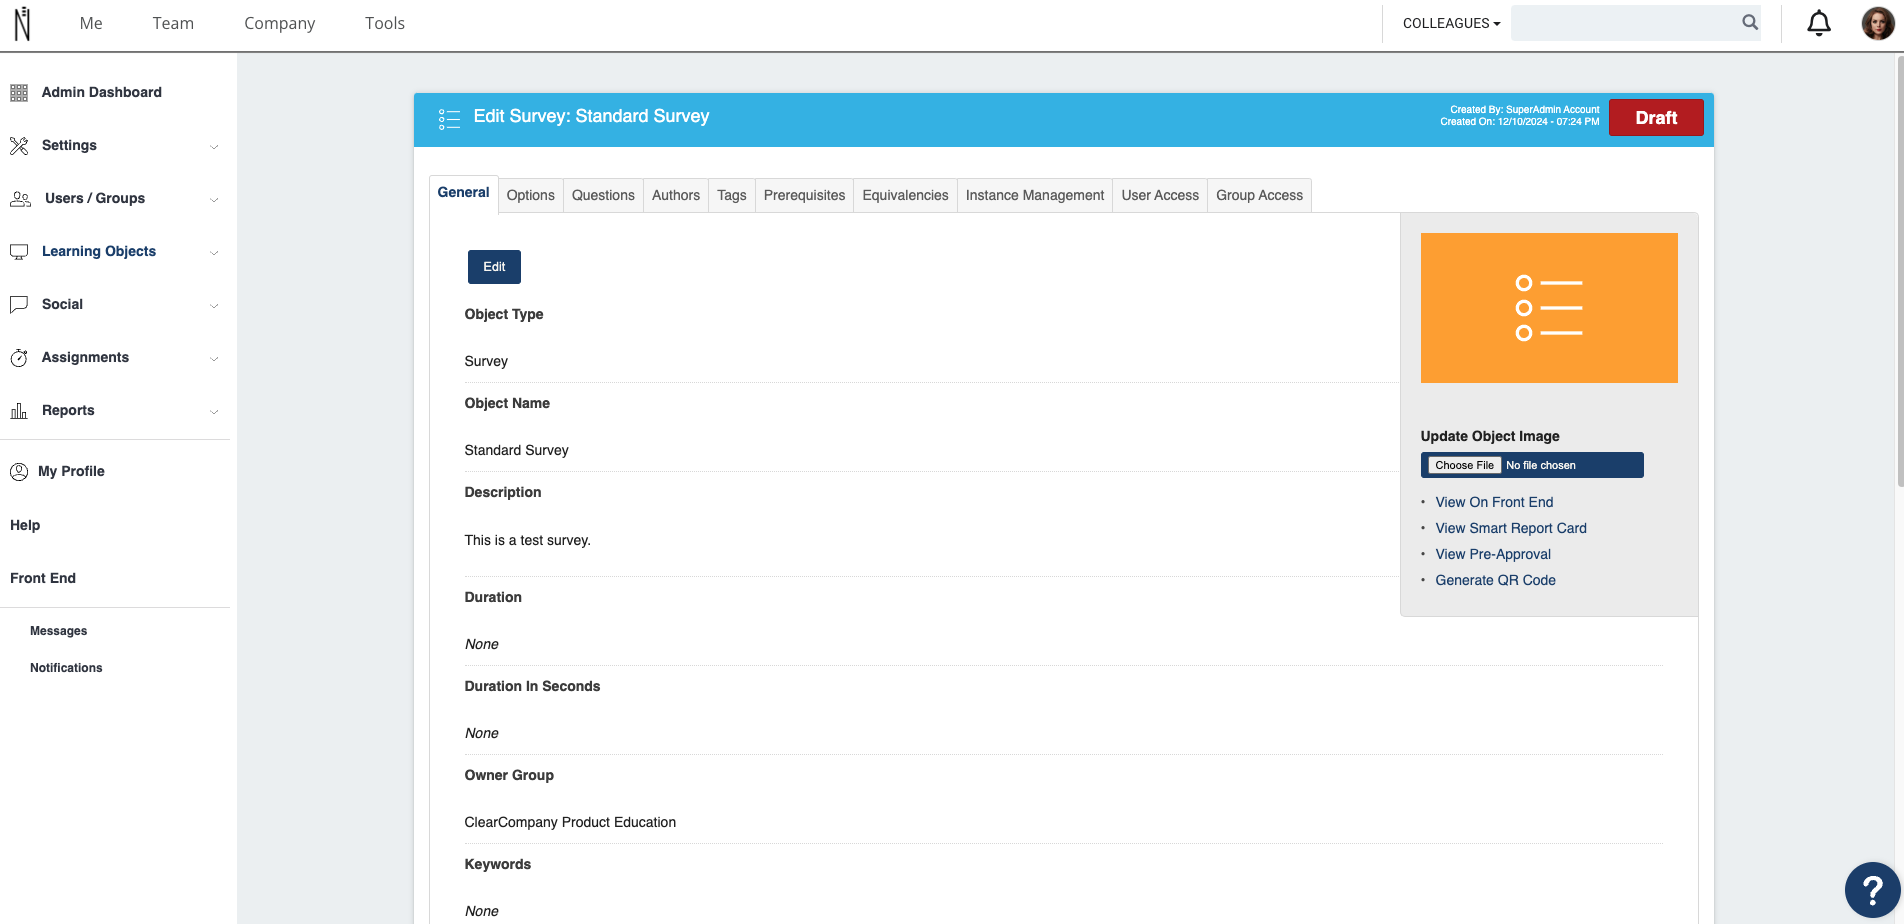Switch to the Options tab
Image resolution: width=1904 pixels, height=924 pixels.
click(x=530, y=195)
